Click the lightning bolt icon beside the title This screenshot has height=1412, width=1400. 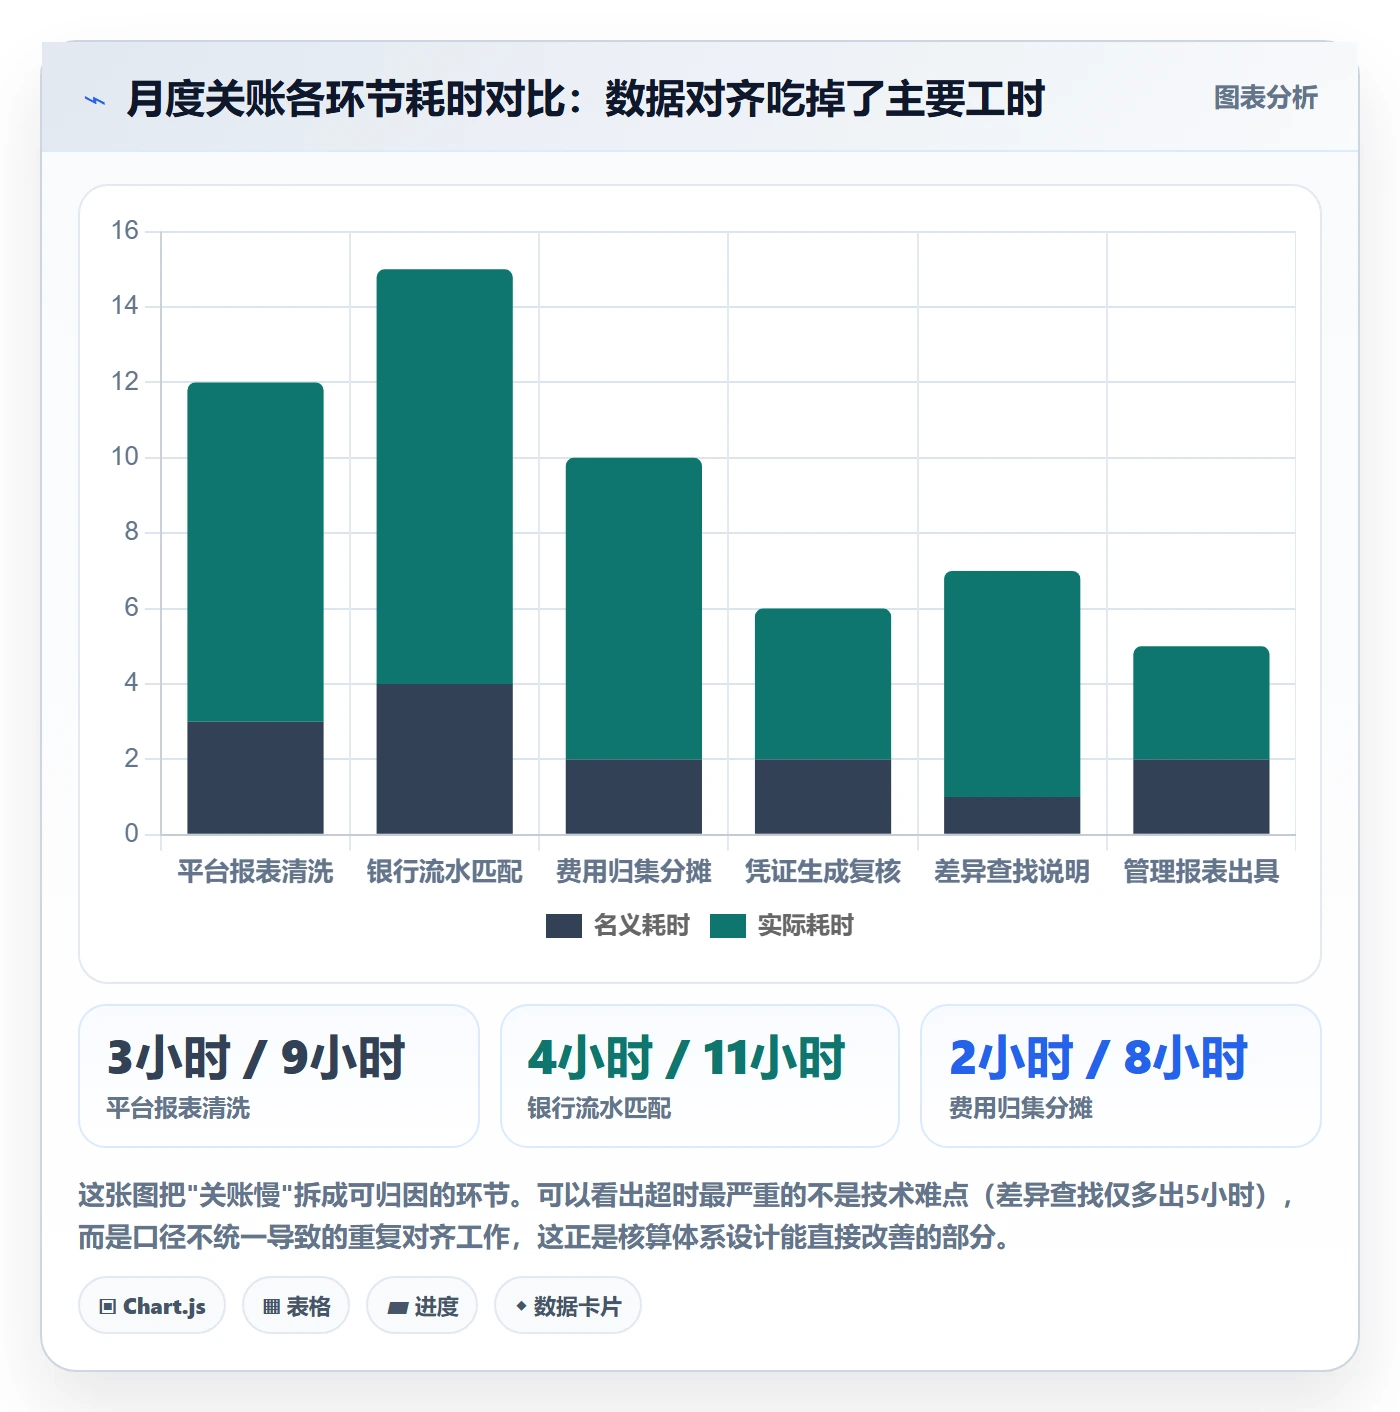pyautogui.click(x=95, y=100)
